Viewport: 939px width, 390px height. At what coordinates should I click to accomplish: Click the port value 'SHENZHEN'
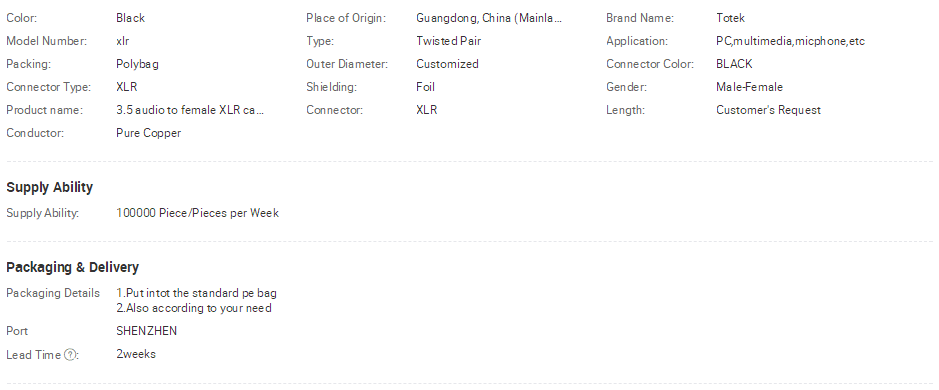(147, 331)
